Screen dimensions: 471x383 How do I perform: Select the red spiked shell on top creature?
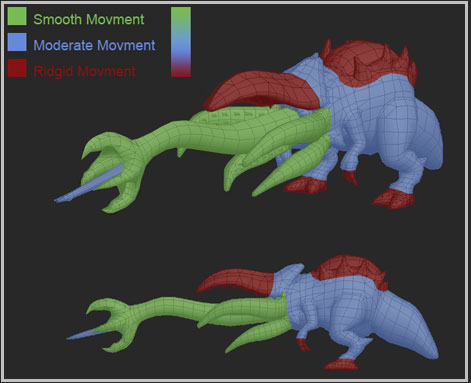click(368, 63)
